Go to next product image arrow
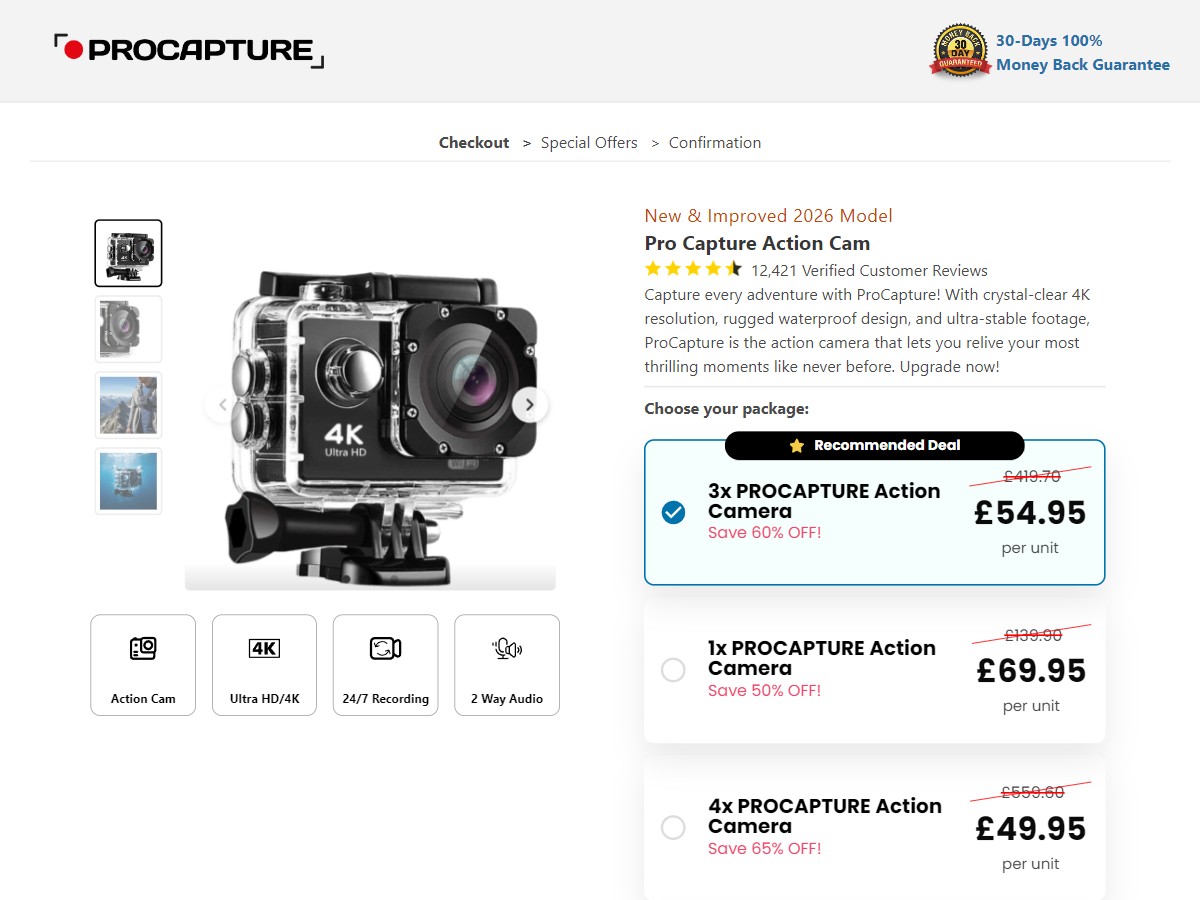The height and width of the screenshot is (900, 1200). pyautogui.click(x=530, y=405)
